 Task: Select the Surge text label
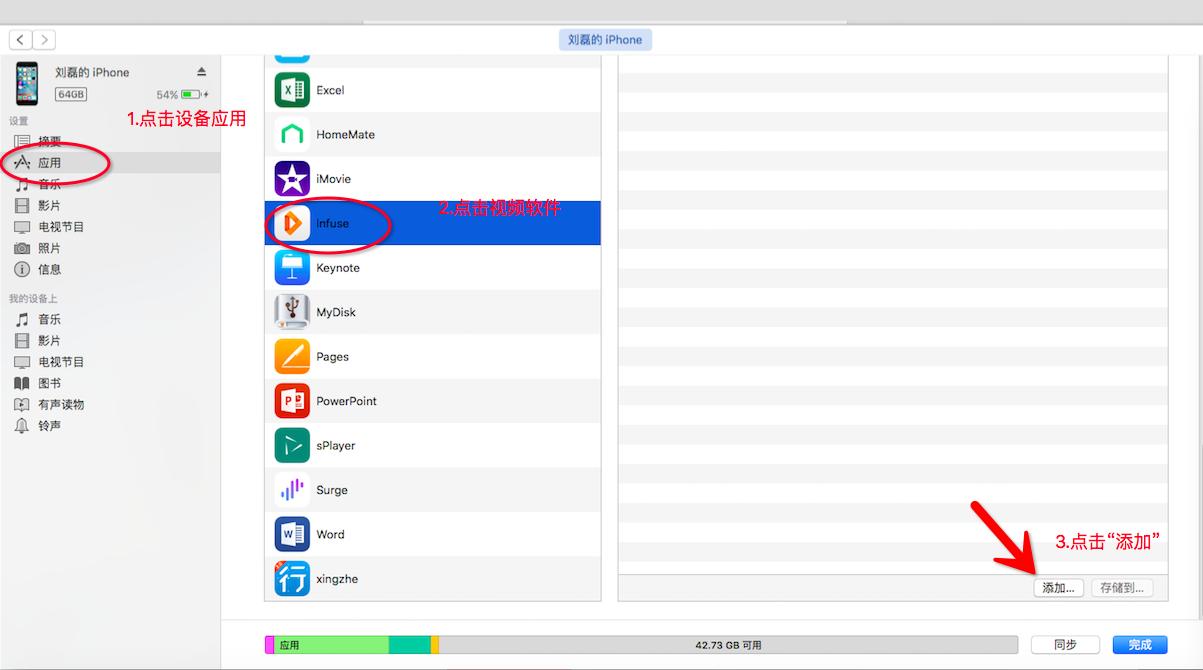click(x=332, y=490)
